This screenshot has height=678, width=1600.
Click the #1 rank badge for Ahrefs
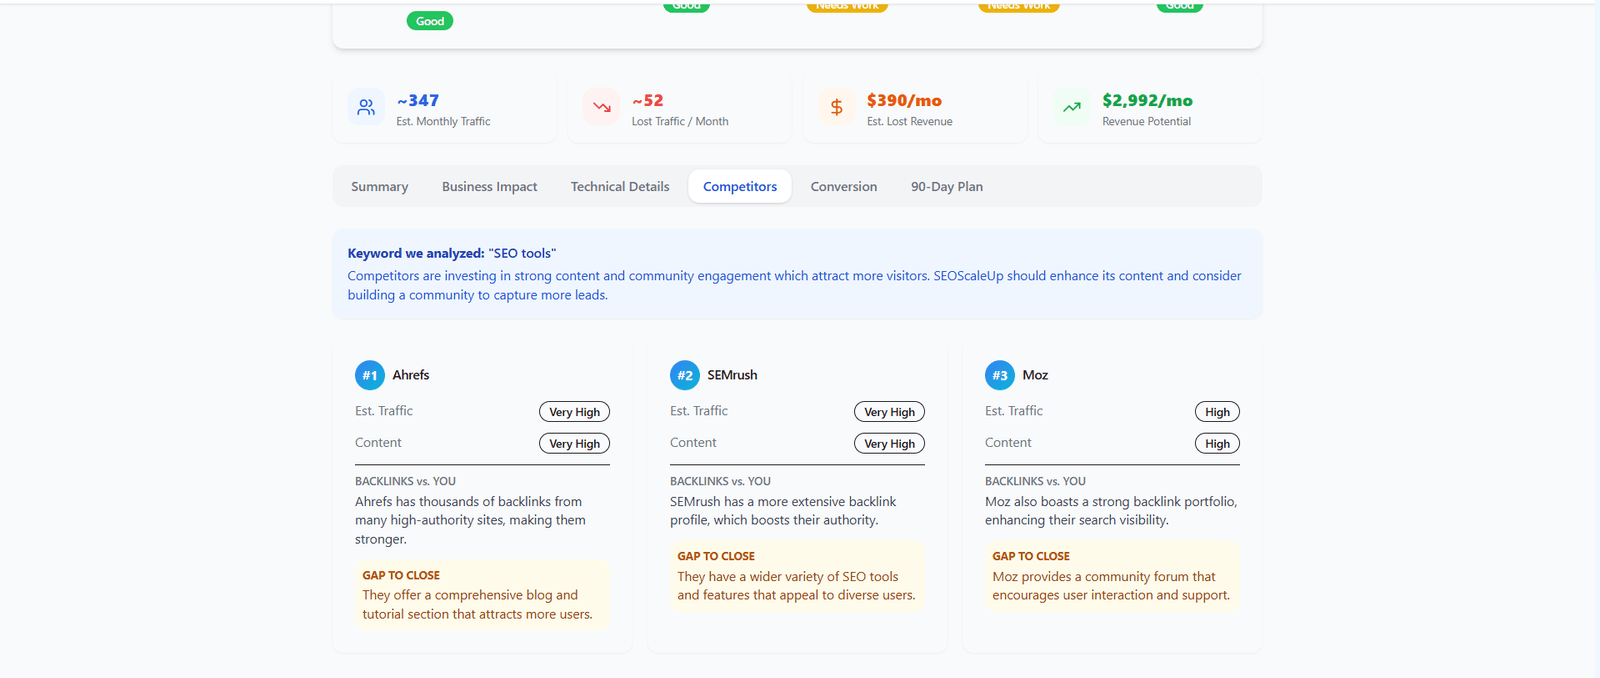(x=370, y=375)
